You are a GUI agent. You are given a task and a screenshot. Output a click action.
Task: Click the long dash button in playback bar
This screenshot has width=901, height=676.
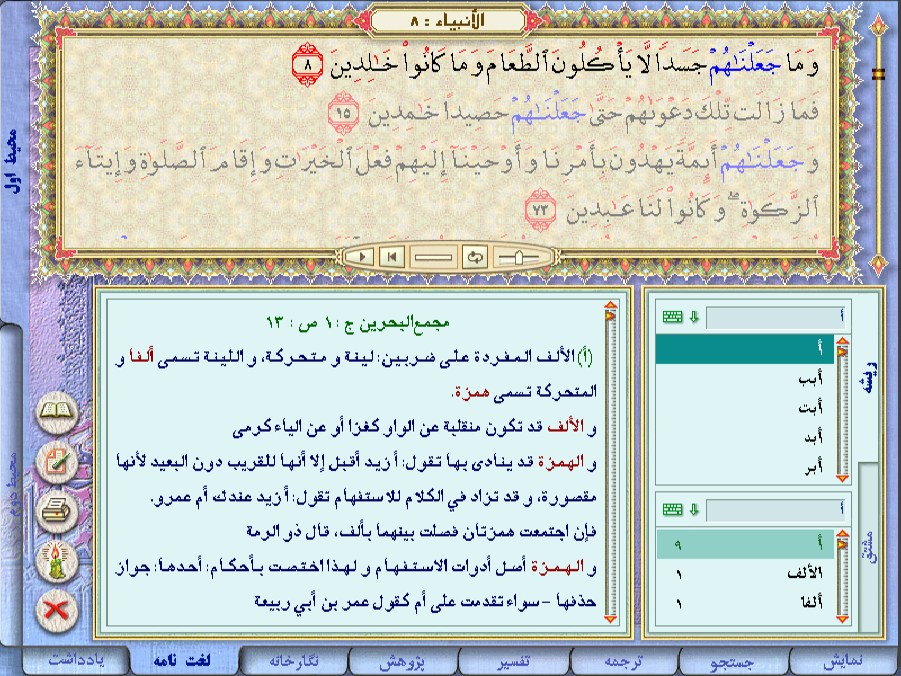(x=433, y=257)
